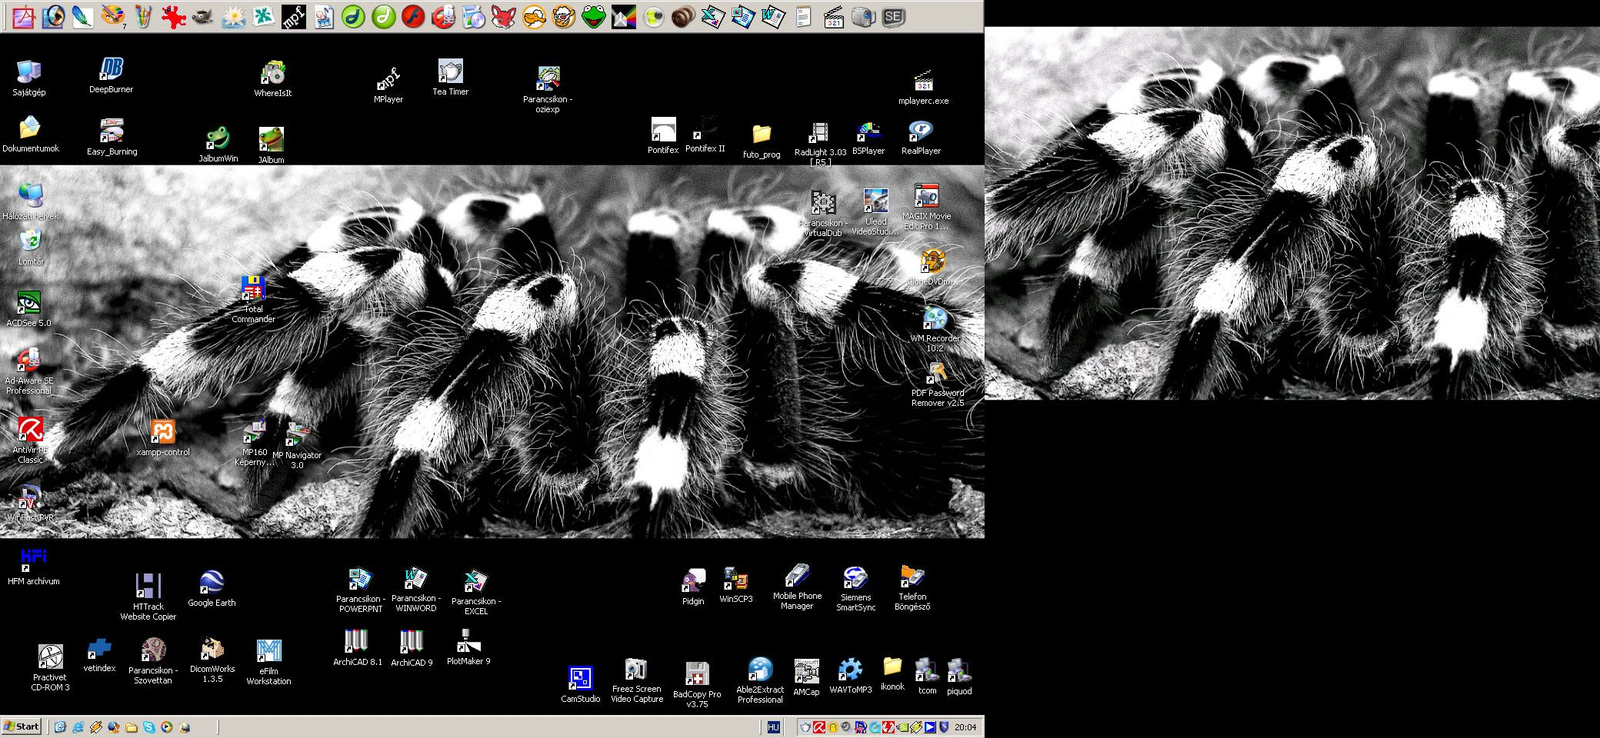Click the quick launch folder icon

pos(131,727)
